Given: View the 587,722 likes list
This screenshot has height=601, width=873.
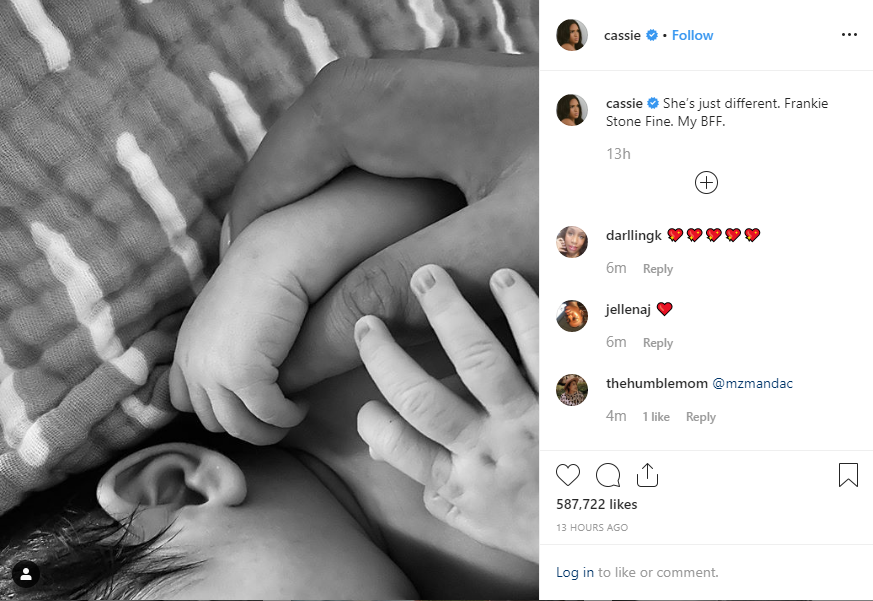Looking at the screenshot, I should pos(596,504).
